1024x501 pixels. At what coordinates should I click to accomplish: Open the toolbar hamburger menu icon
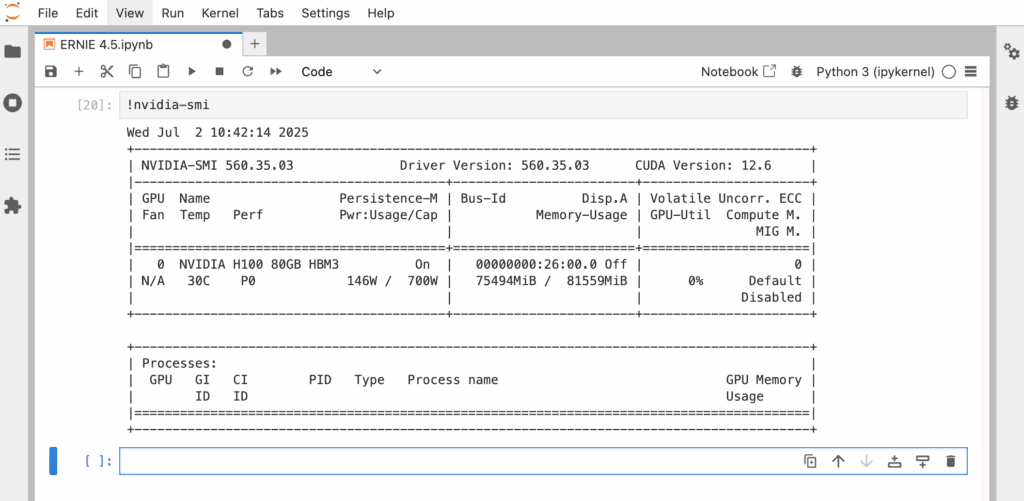[x=970, y=72]
